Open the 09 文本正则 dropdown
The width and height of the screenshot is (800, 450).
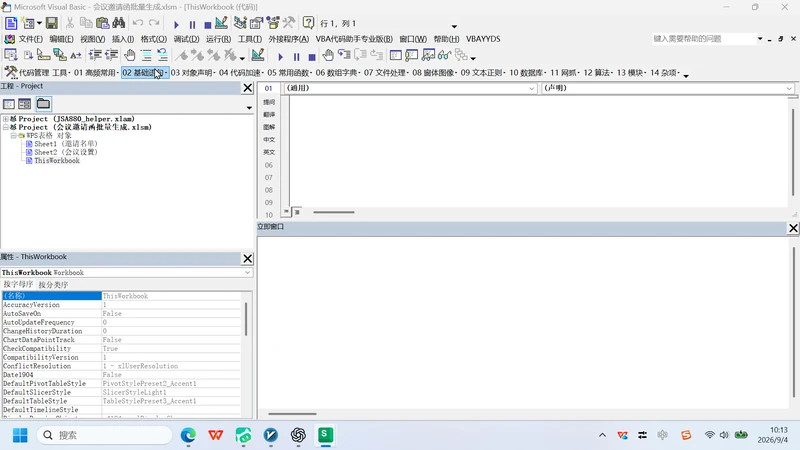482,73
